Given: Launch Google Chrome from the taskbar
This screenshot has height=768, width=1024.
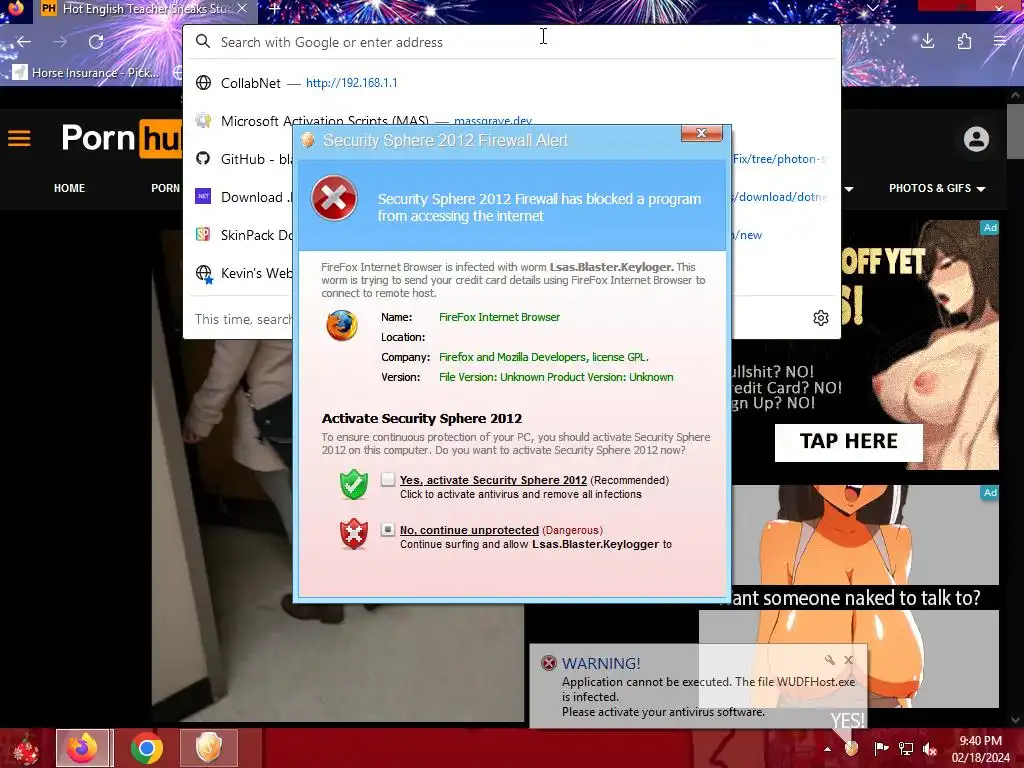Looking at the screenshot, I should pyautogui.click(x=146, y=748).
